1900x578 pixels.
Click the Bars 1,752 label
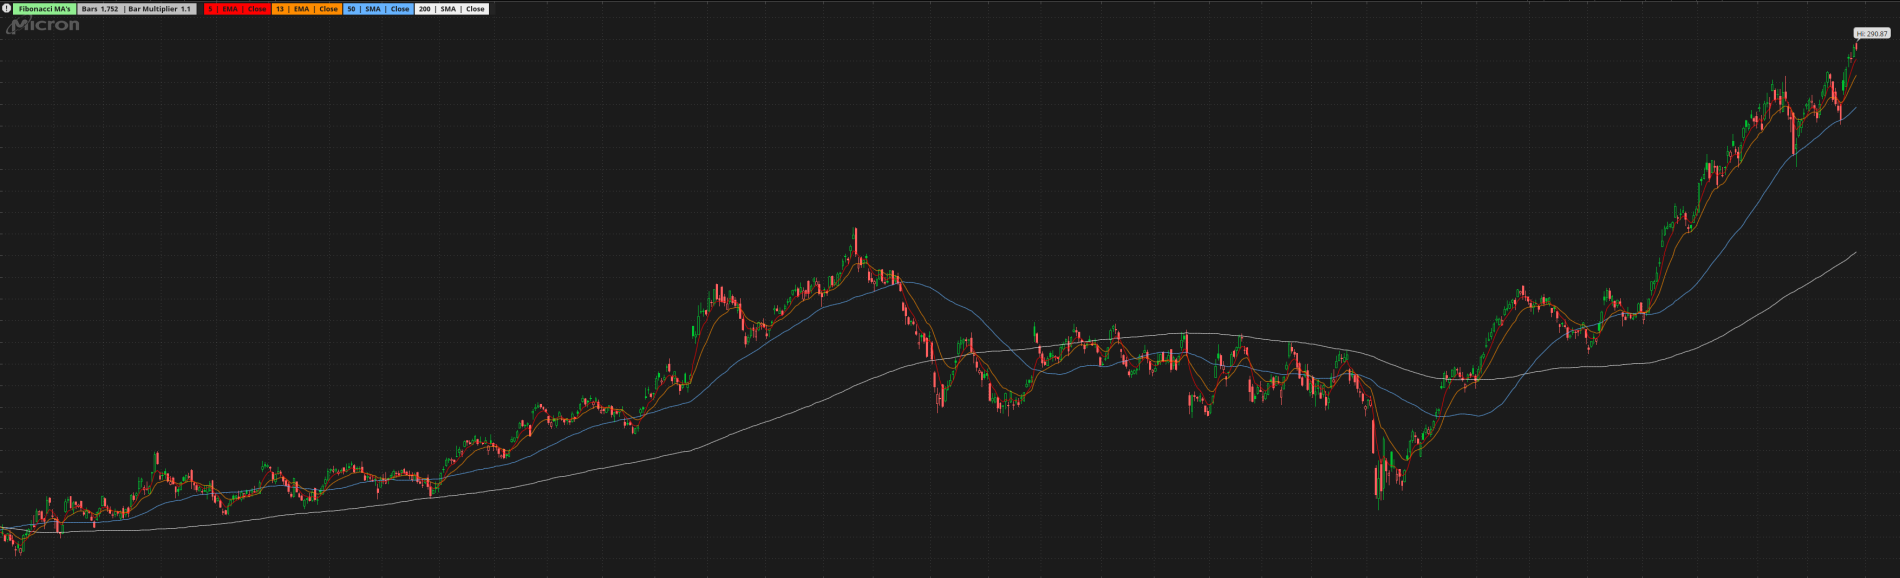[x=100, y=9]
